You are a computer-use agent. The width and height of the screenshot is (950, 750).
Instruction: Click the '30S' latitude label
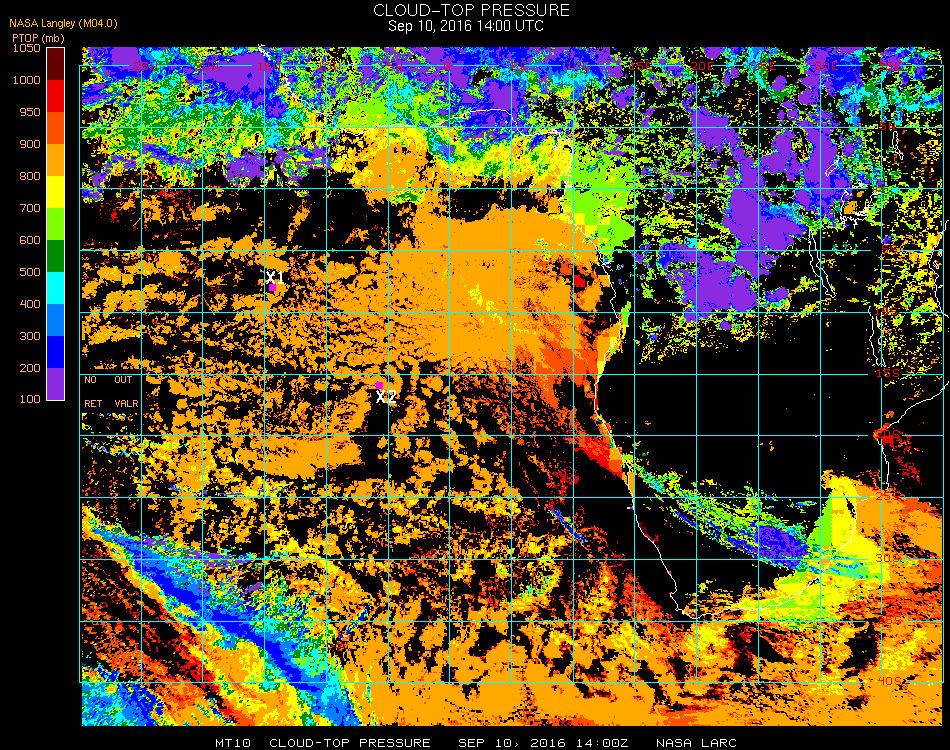(x=888, y=558)
